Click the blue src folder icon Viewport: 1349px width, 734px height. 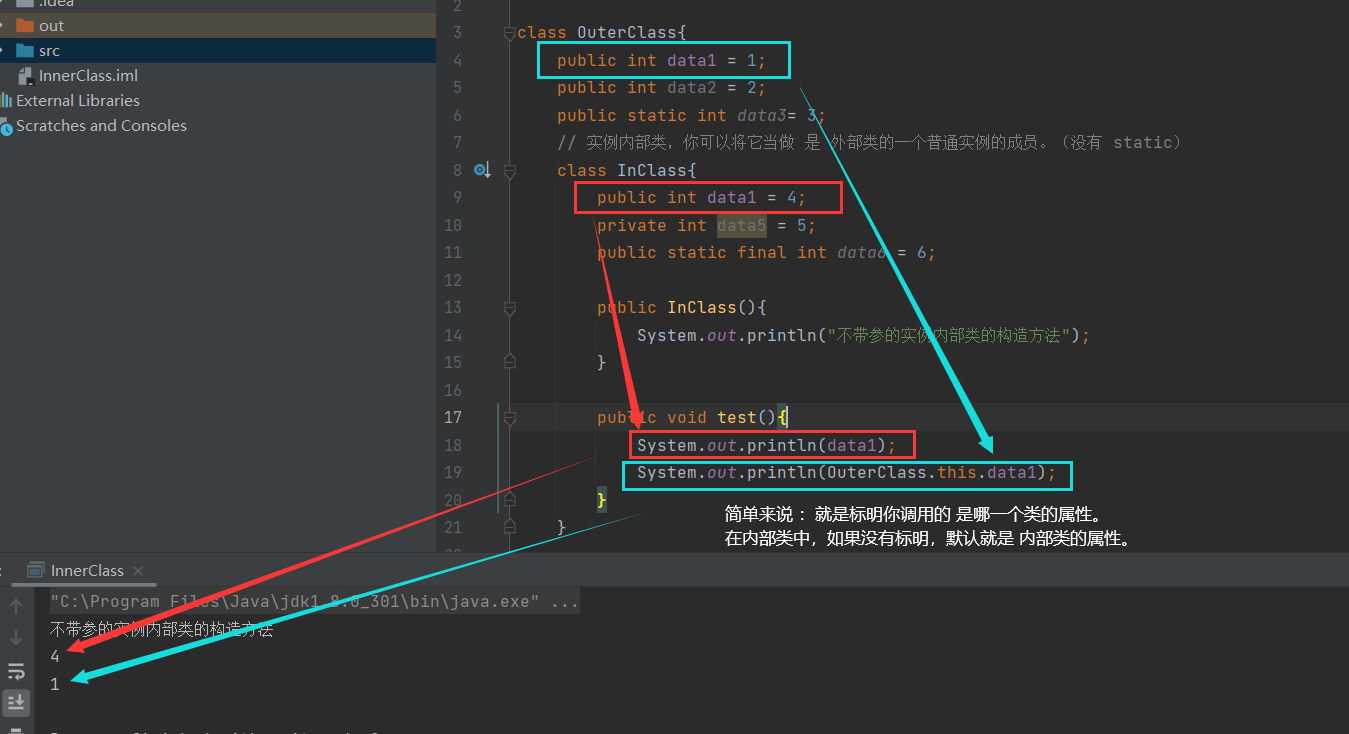pyautogui.click(x=25, y=51)
